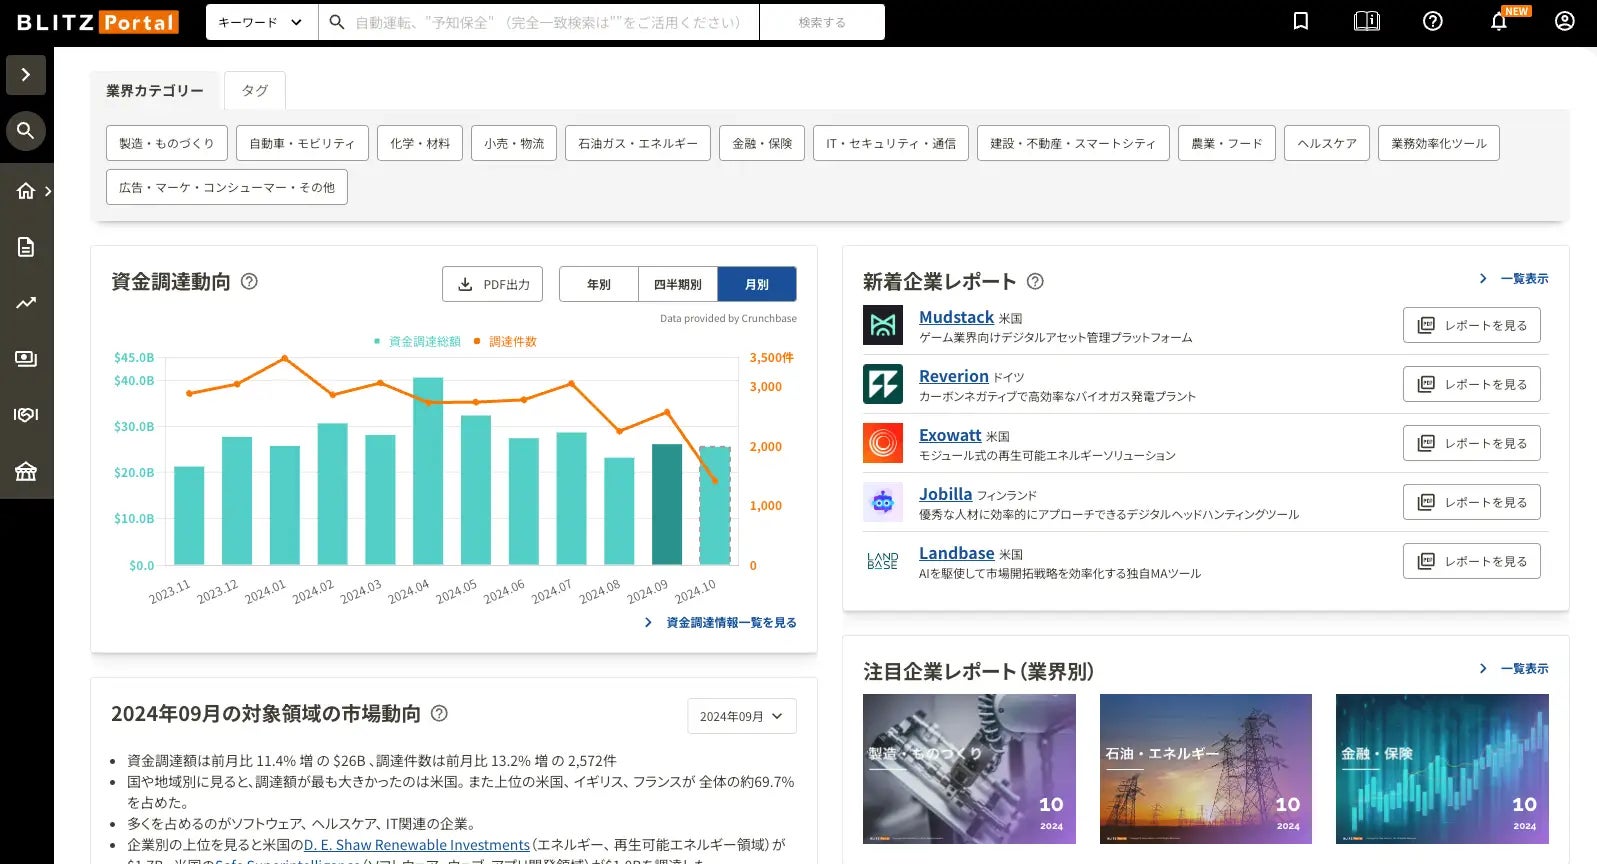This screenshot has width=1597, height=864.
Task: View report for Landbase
Action: (x=1472, y=561)
